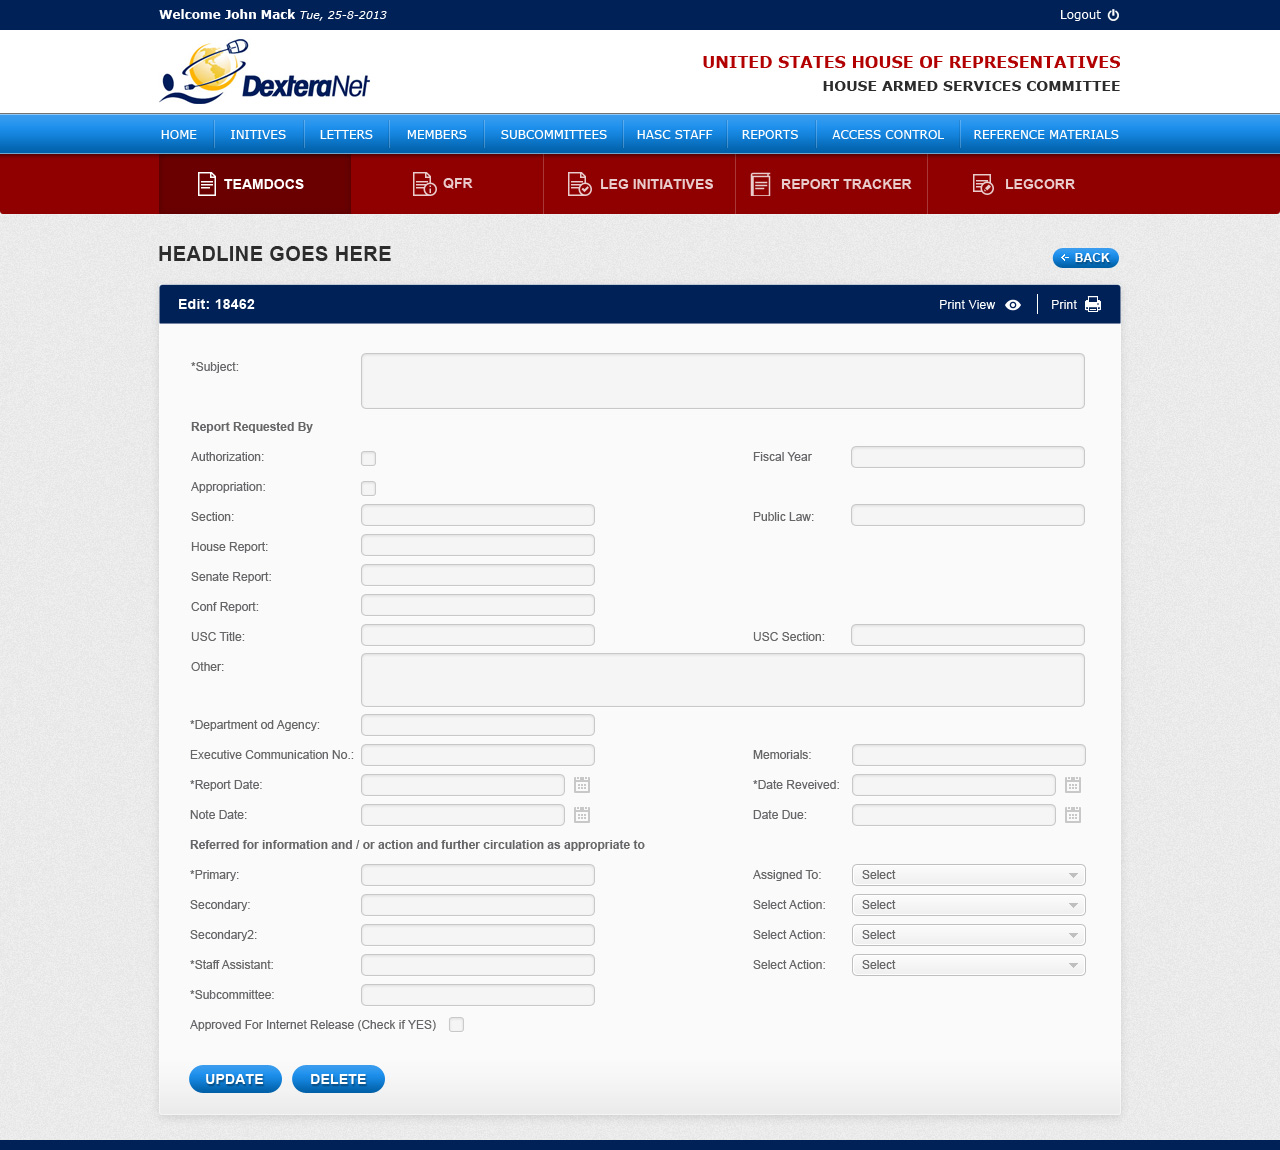Switch to the Report Tracker tab
Screen dimensions: 1280x1150
pyautogui.click(x=831, y=184)
